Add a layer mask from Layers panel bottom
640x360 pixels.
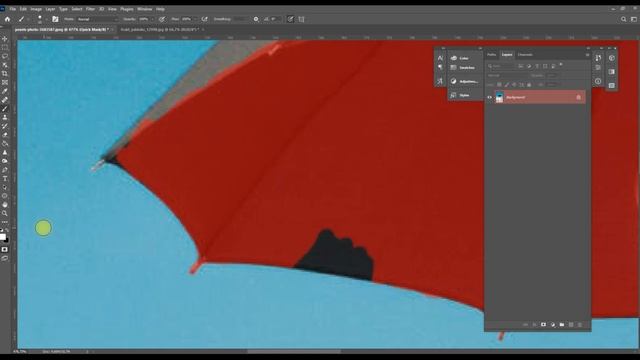tap(543, 324)
